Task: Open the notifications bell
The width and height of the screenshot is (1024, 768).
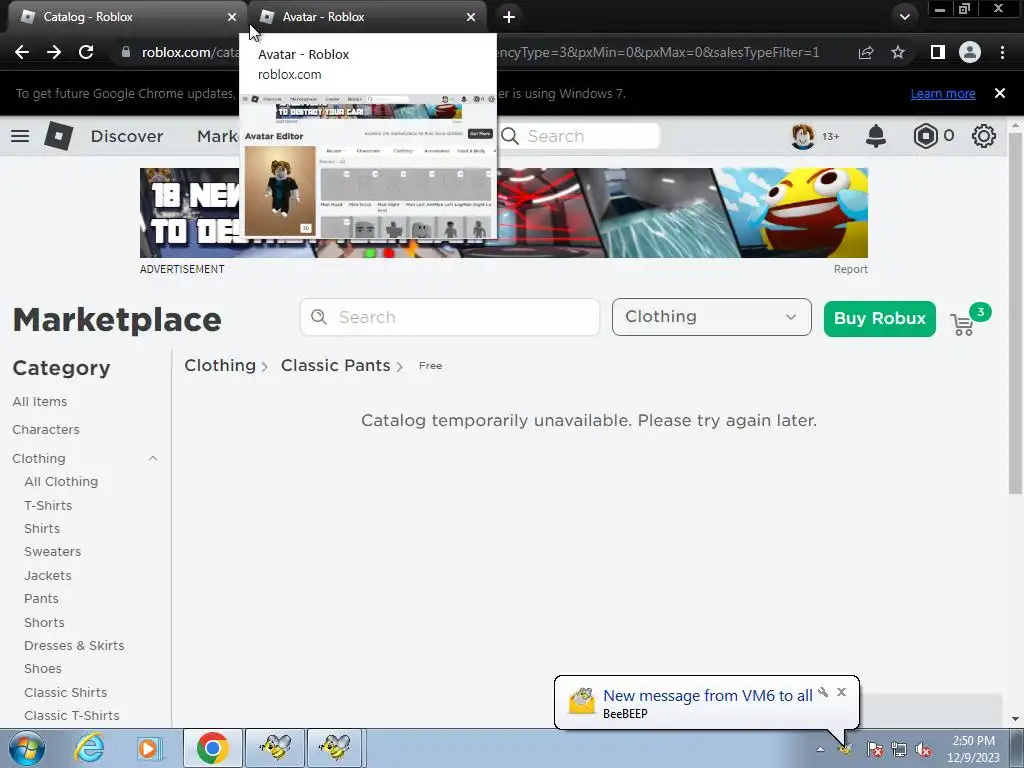Action: click(876, 136)
